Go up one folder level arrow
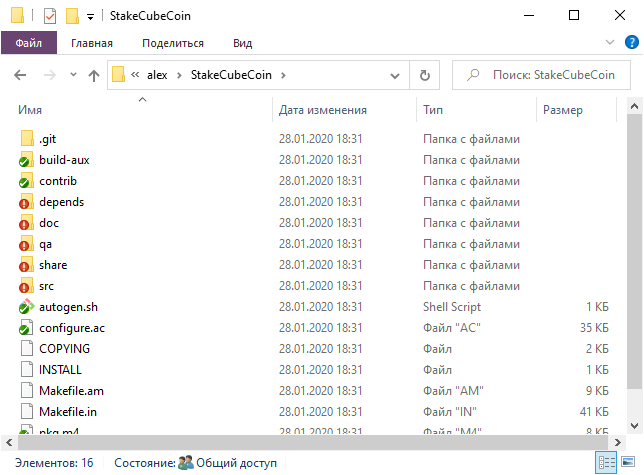 [x=94, y=75]
